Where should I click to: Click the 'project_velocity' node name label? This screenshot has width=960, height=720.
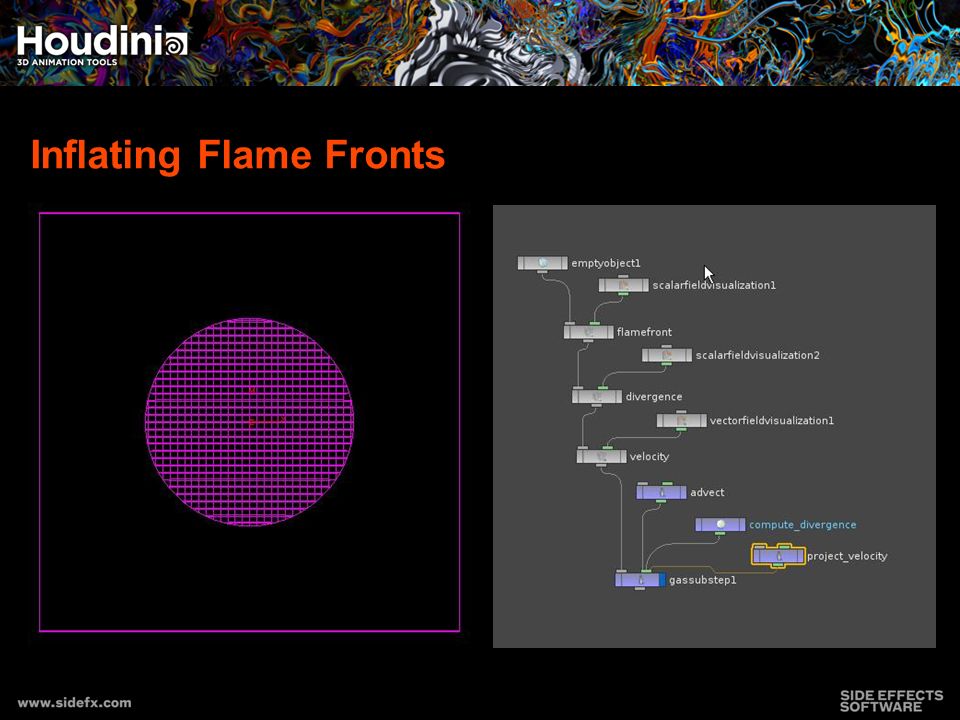[x=847, y=556]
